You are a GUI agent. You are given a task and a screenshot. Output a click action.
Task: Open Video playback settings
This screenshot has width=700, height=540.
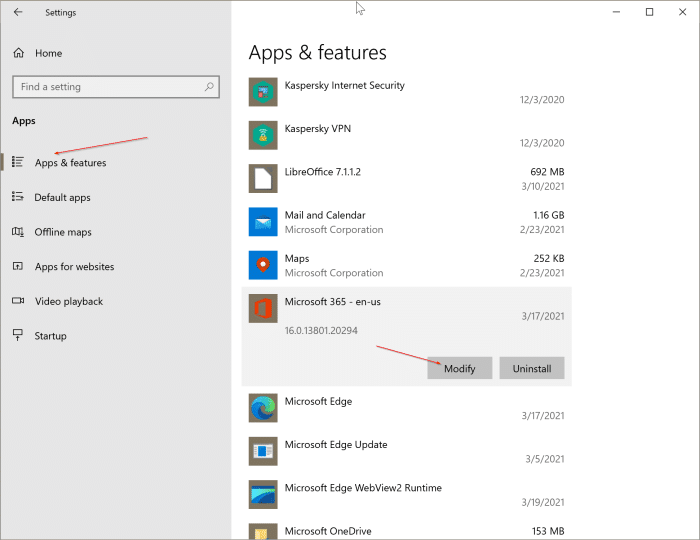[68, 301]
